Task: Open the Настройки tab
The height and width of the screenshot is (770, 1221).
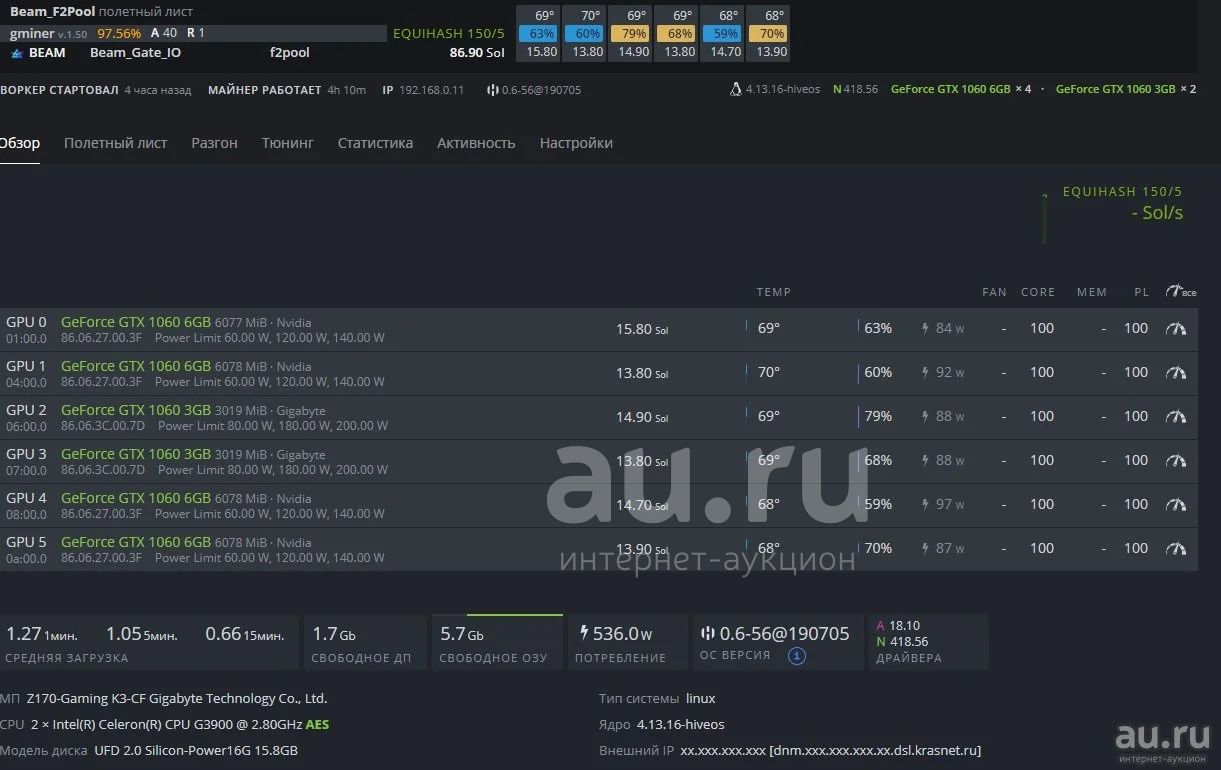Action: coord(576,143)
